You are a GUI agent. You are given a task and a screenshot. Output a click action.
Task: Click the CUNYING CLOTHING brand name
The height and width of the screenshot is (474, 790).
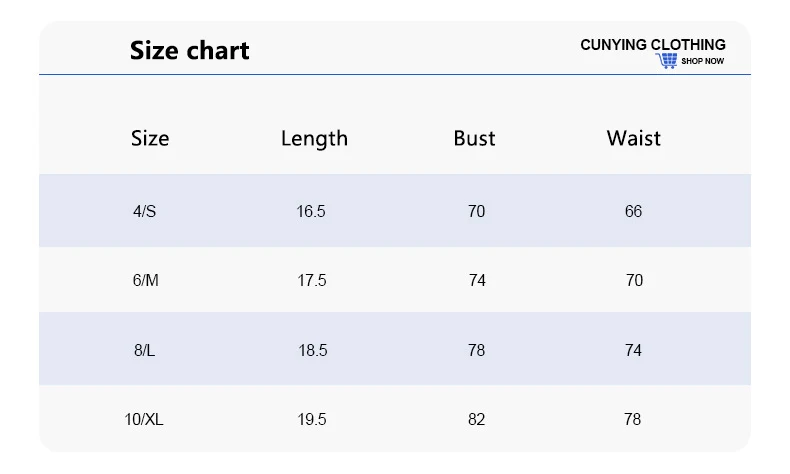[652, 45]
